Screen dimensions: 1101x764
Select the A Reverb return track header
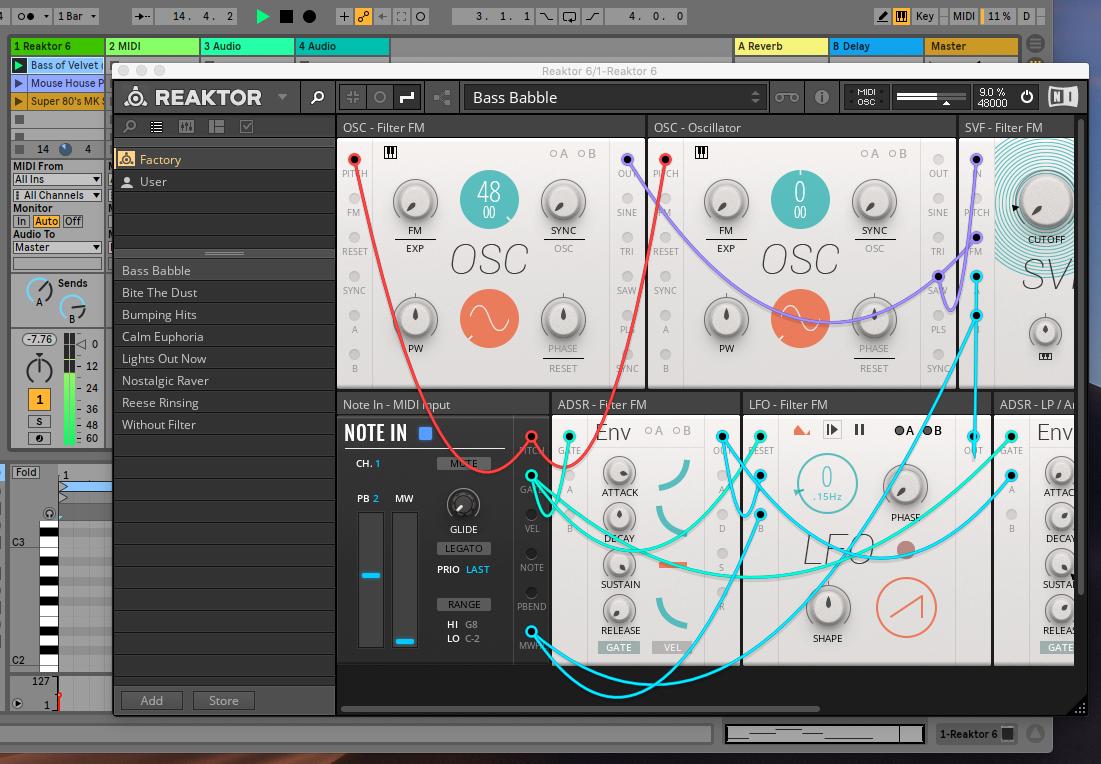click(781, 46)
